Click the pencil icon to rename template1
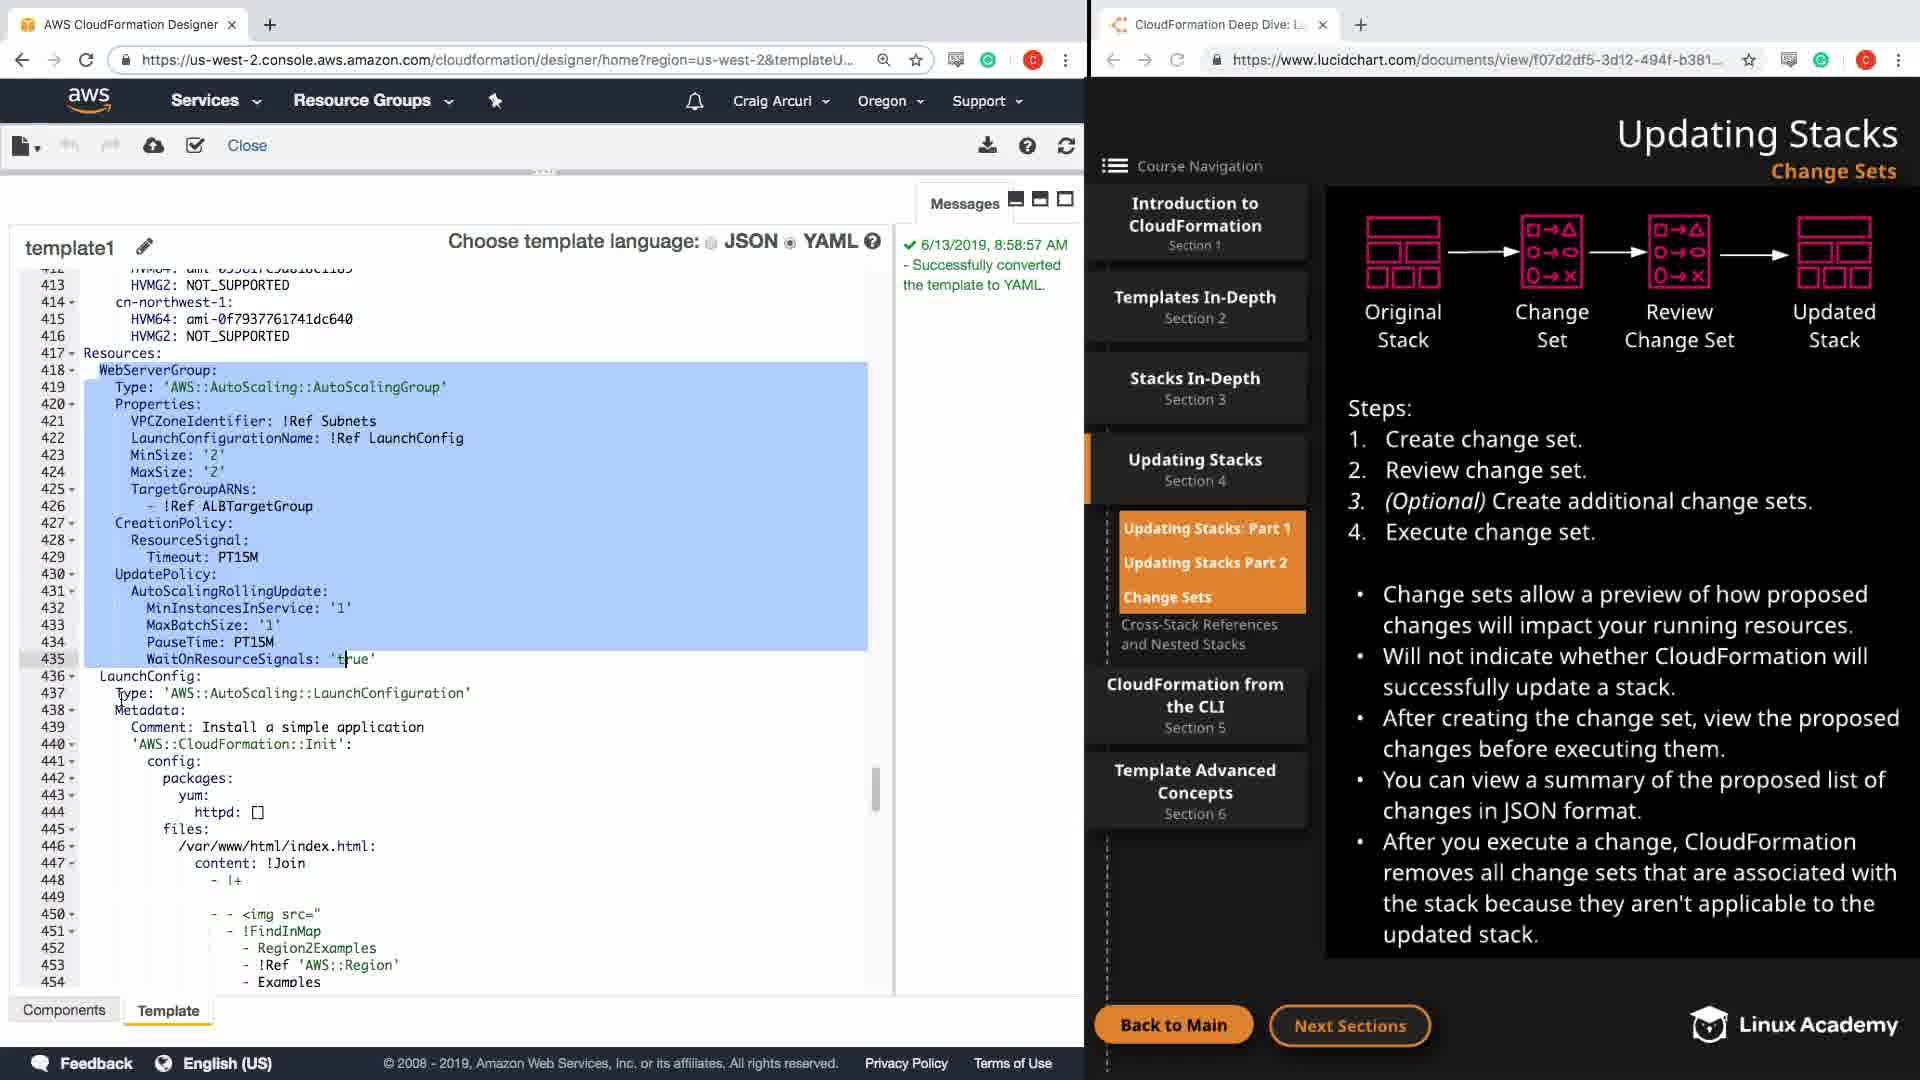This screenshot has width=1920, height=1080. coord(144,247)
